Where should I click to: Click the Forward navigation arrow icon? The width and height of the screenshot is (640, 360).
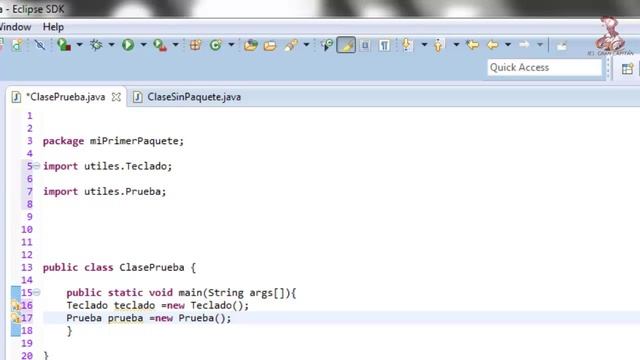524,44
